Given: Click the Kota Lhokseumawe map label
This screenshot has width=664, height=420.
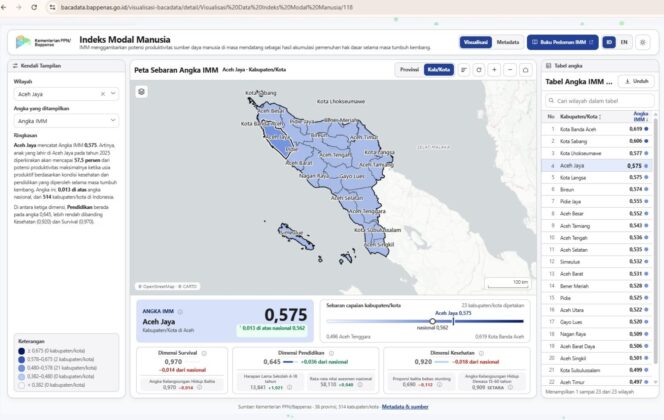Looking at the screenshot, I should point(341,102).
